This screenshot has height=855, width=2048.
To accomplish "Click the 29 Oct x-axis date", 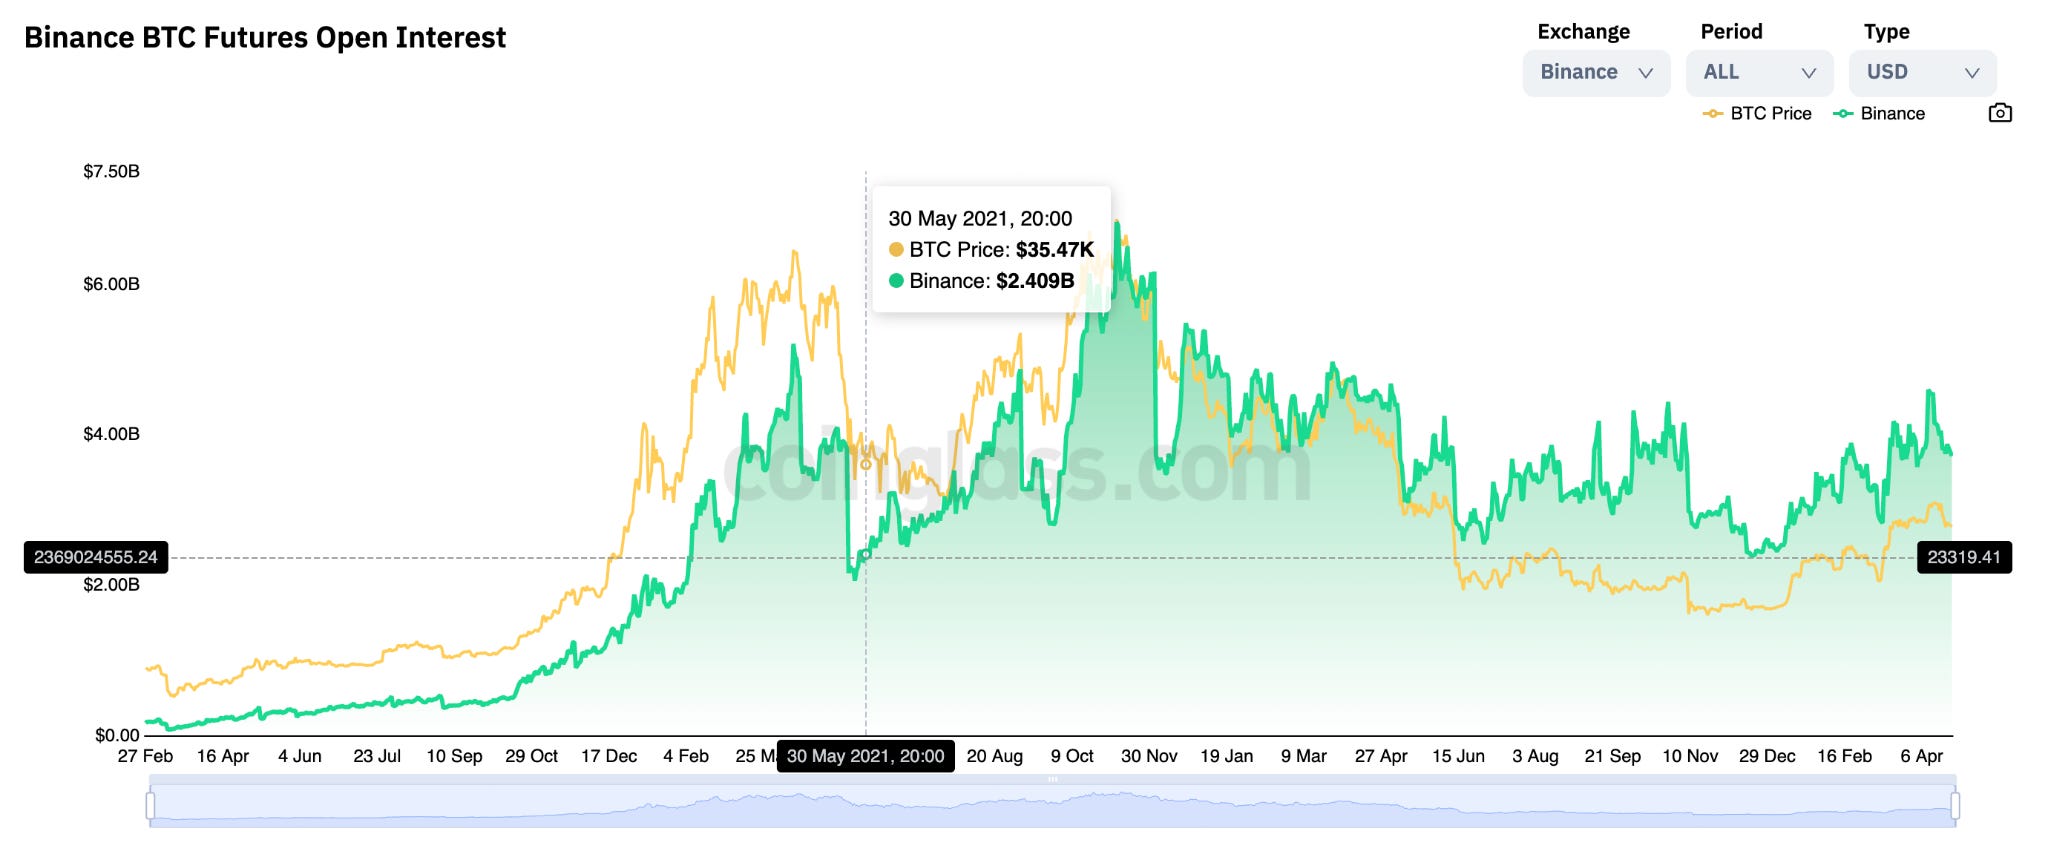I will click(531, 757).
